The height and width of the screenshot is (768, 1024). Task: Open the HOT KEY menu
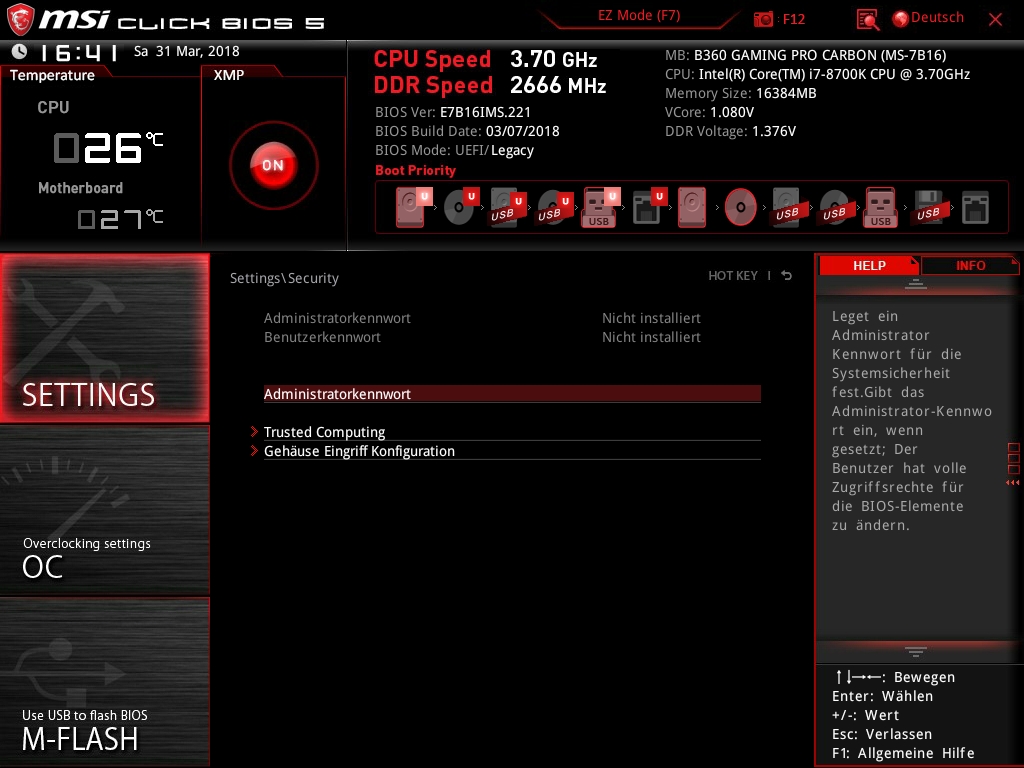(x=733, y=276)
